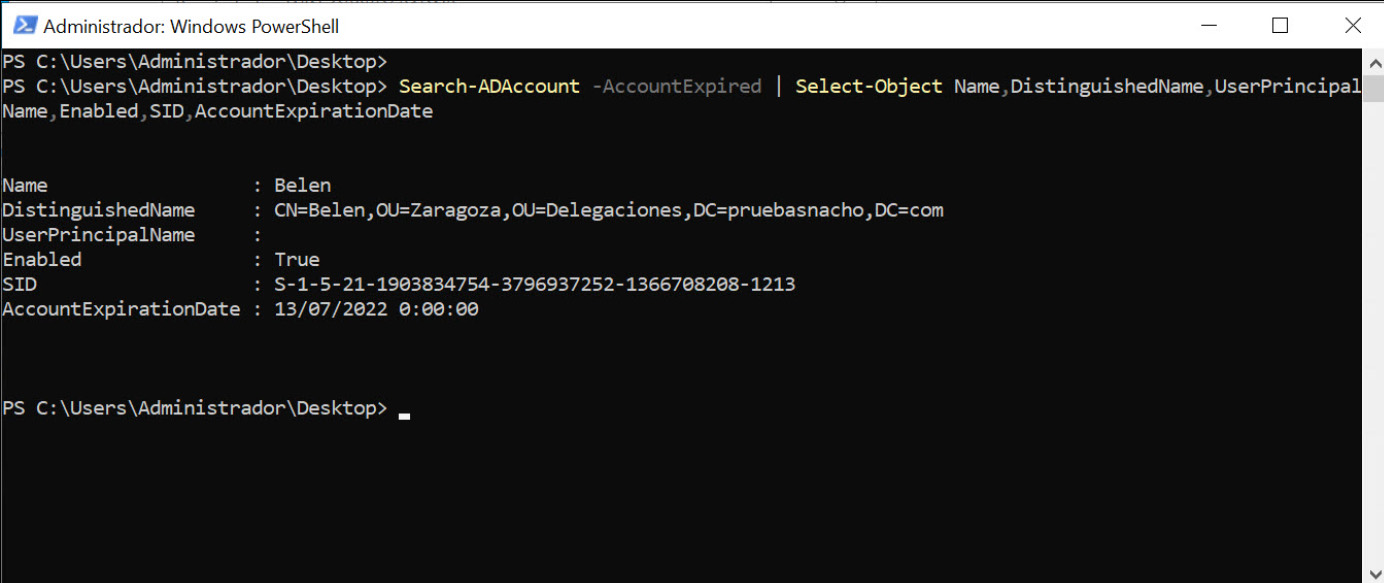Click the Select-Object cmdlet text

(869, 86)
